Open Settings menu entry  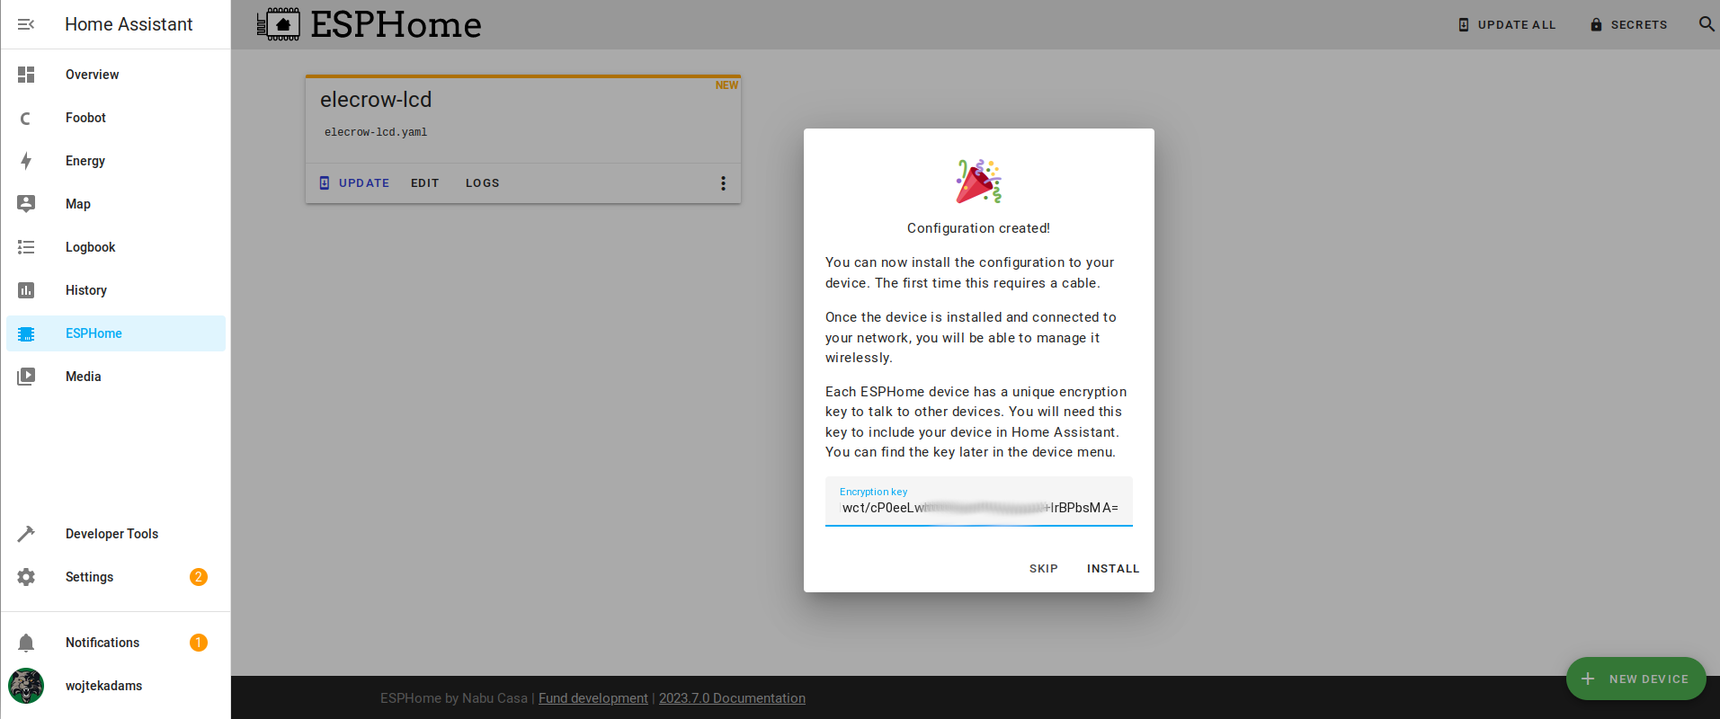89,577
